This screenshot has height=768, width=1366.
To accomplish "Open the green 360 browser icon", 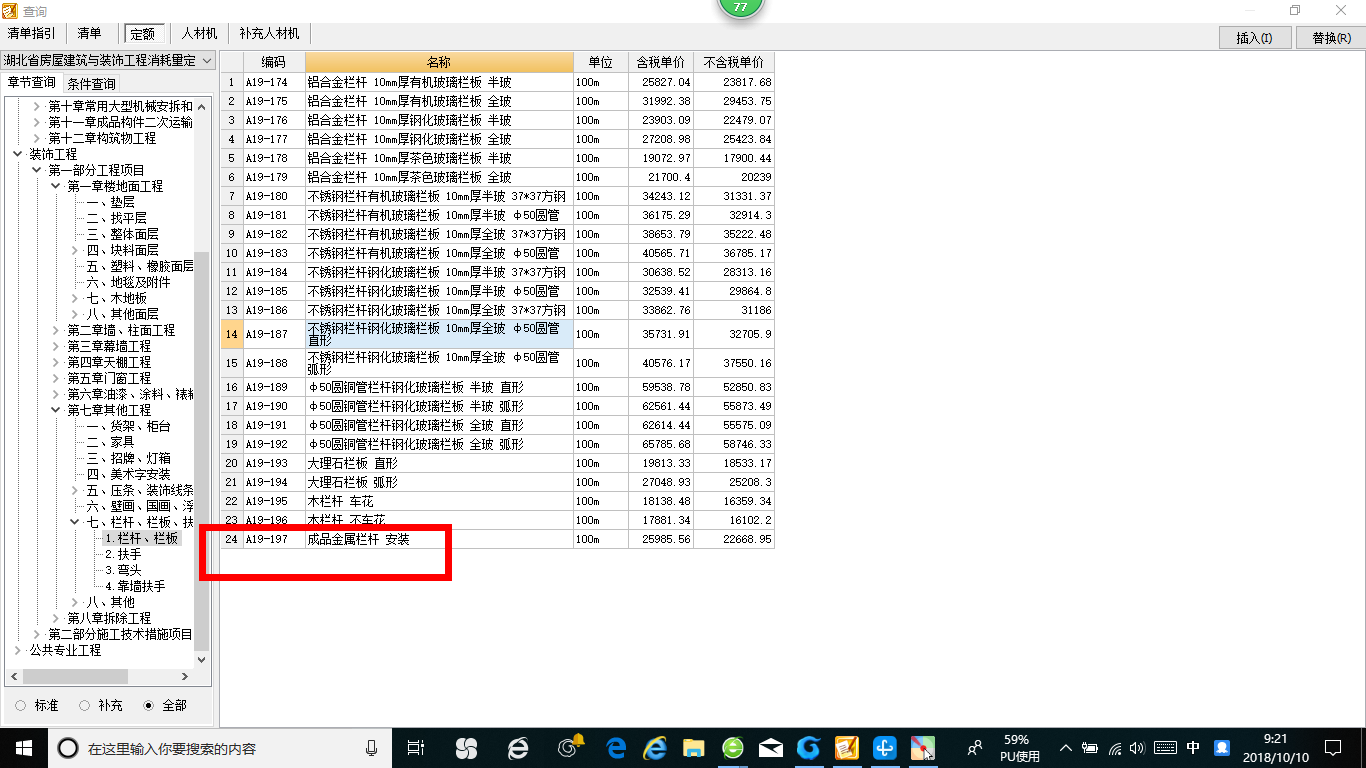I will click(732, 747).
